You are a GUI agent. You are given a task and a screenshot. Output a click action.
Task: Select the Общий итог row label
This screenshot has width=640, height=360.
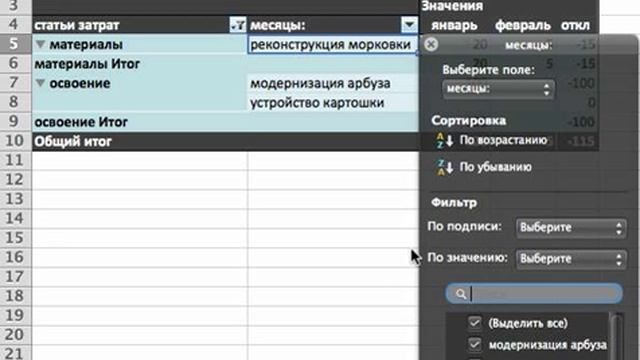coord(73,142)
